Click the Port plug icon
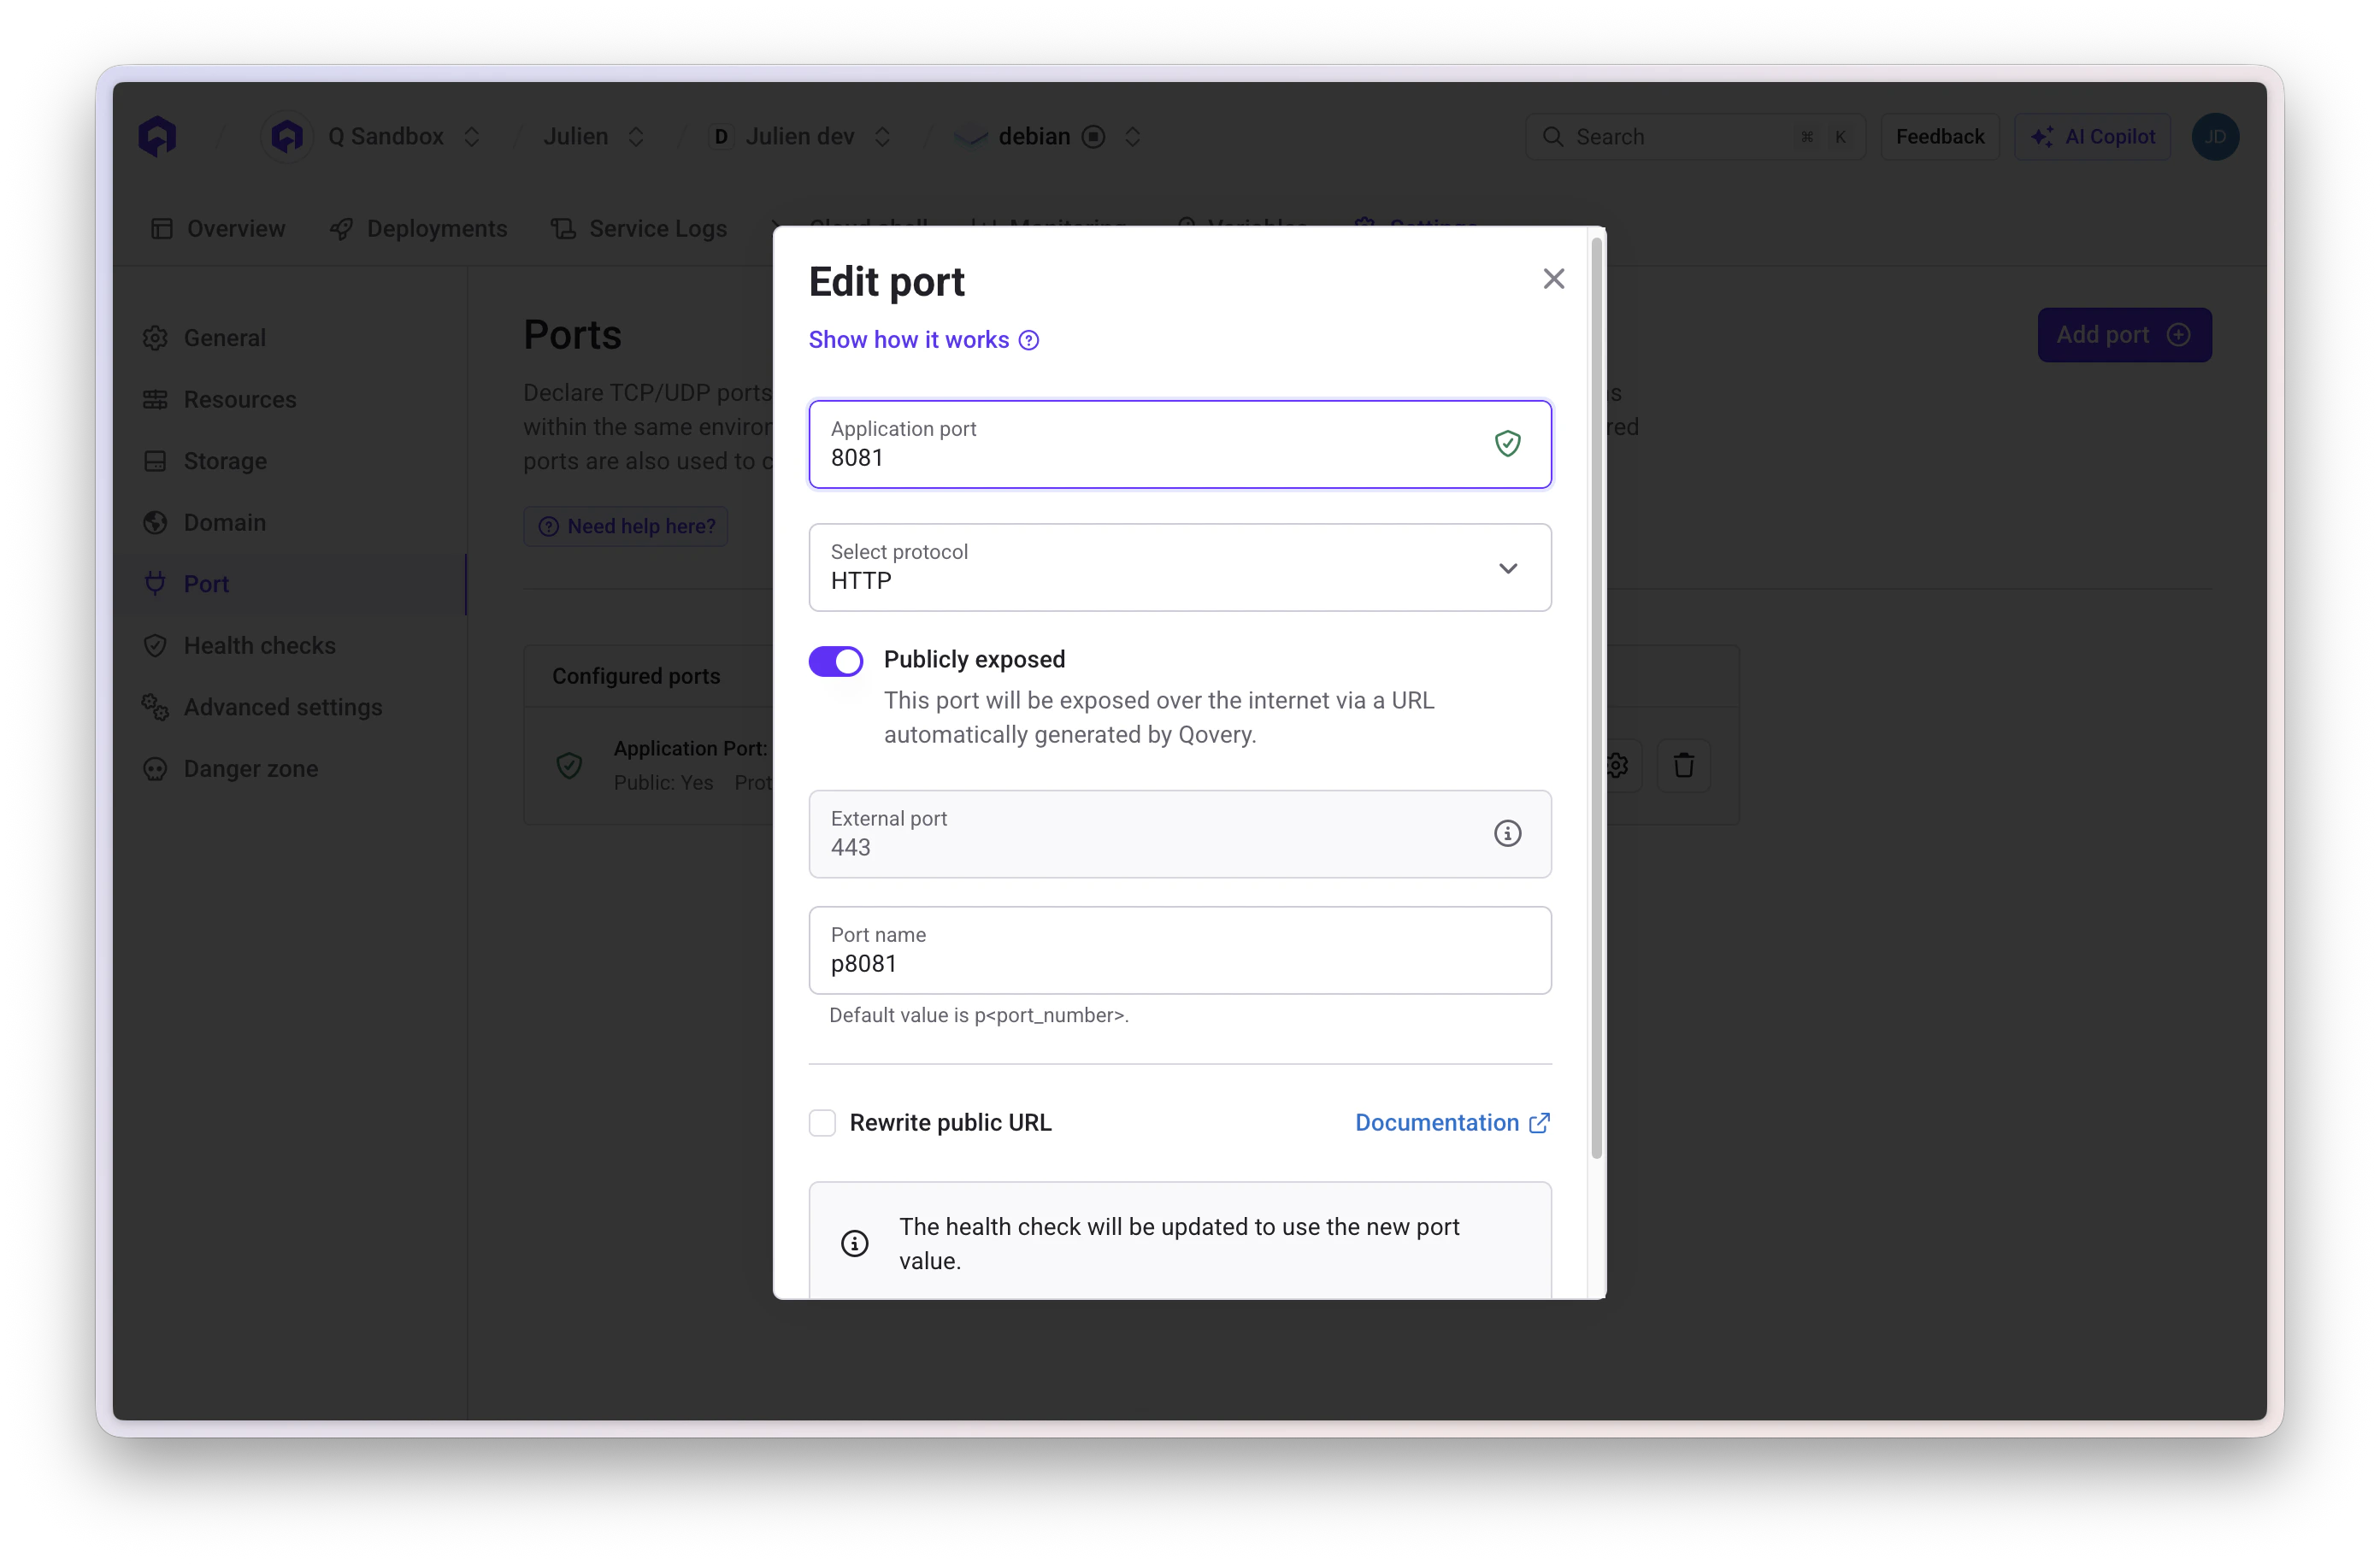Screen dimensions: 2380x1564 155,584
